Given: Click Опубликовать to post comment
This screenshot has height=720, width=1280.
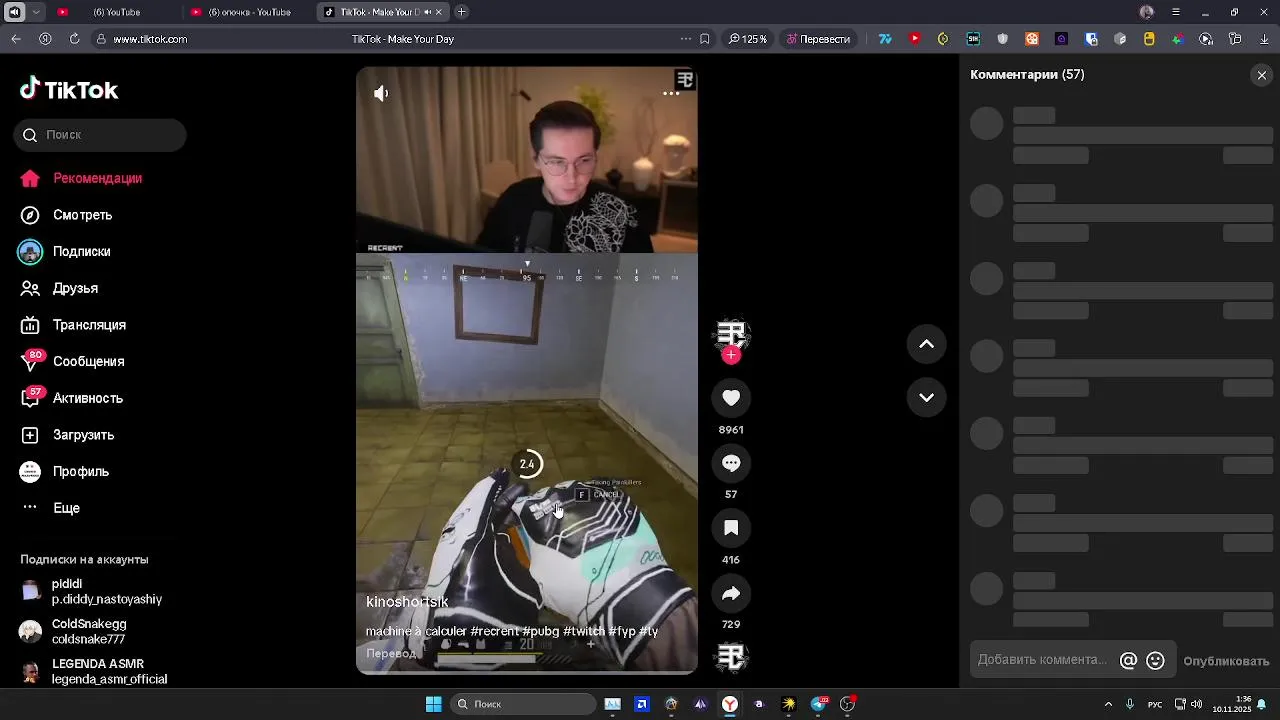Looking at the screenshot, I should [x=1226, y=661].
